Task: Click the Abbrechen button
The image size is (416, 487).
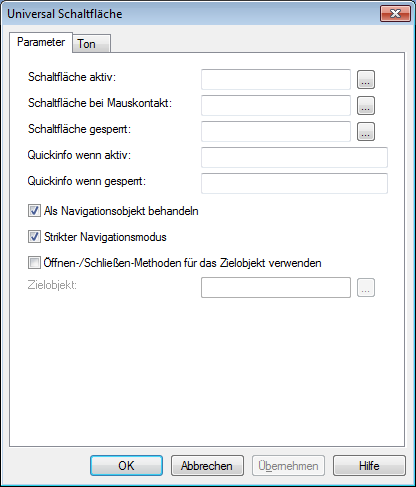Action: point(207,465)
